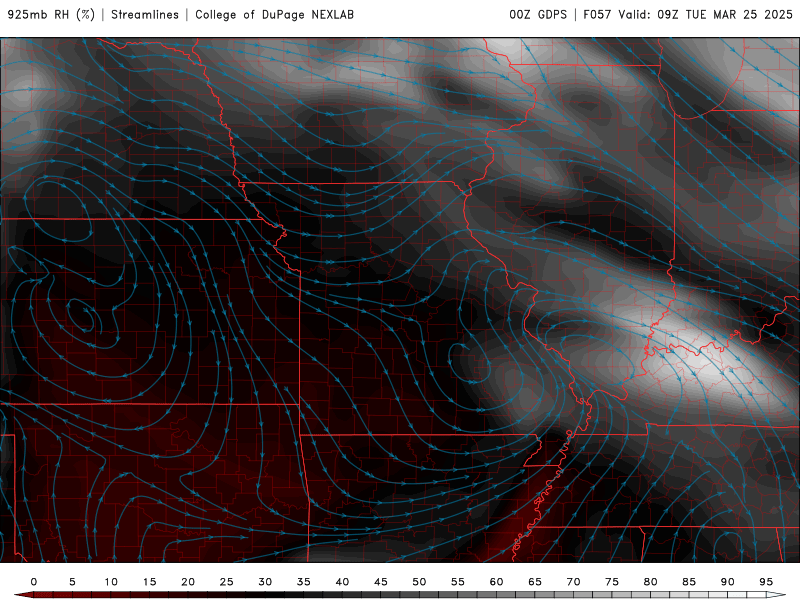Click 'College of DuPage NEXLAB' header text
The height and width of the screenshot is (600, 800).
tap(274, 15)
